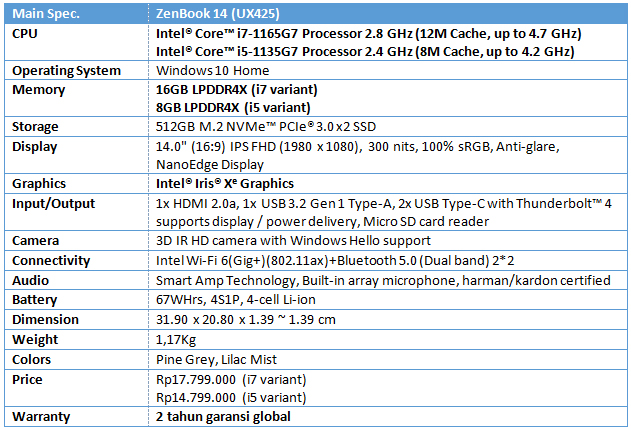Click the 'NanoEdge Display' text
This screenshot has height=429, width=631.
(x=210, y=165)
